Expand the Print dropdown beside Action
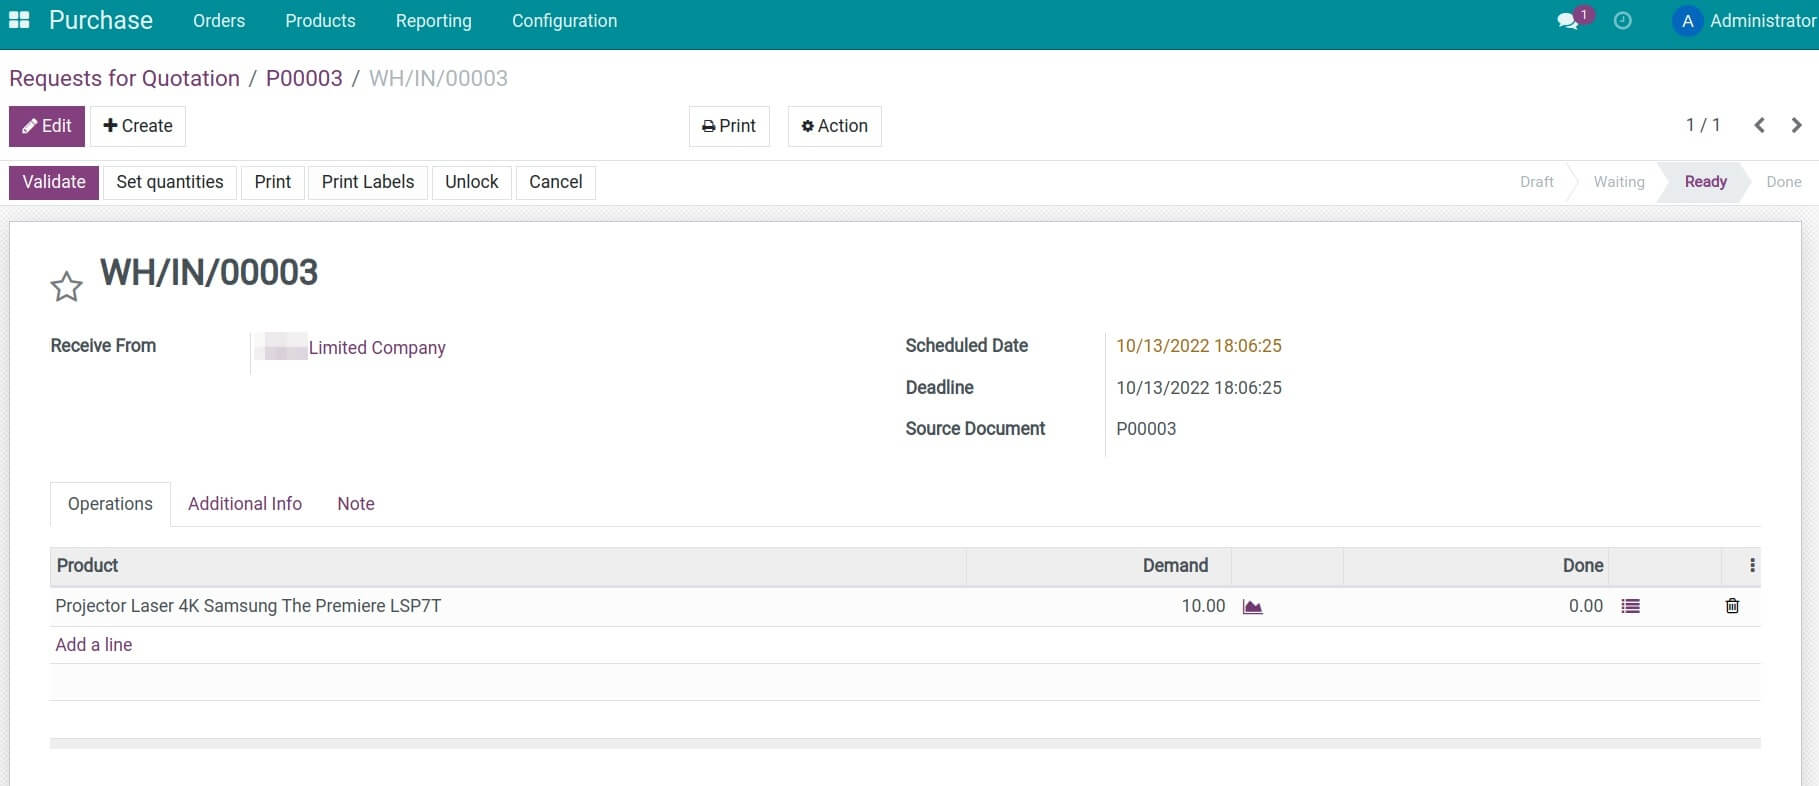This screenshot has width=1819, height=786. click(x=729, y=126)
